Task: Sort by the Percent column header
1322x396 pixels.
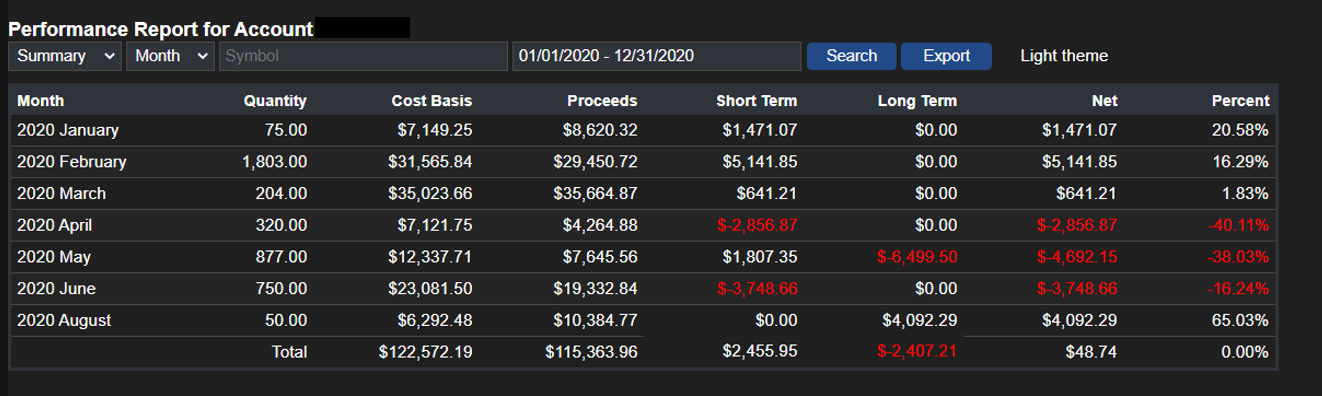Action: (1240, 101)
